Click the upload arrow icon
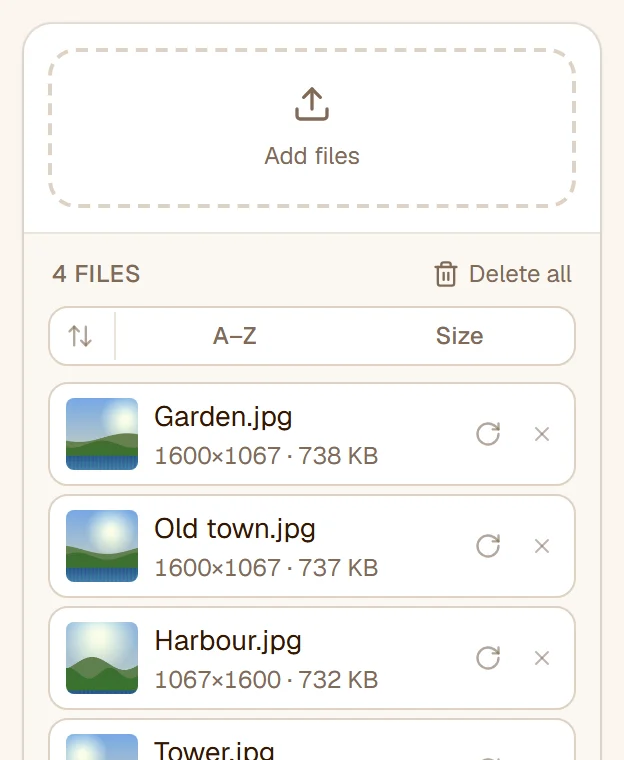The width and height of the screenshot is (624, 760). tap(312, 104)
